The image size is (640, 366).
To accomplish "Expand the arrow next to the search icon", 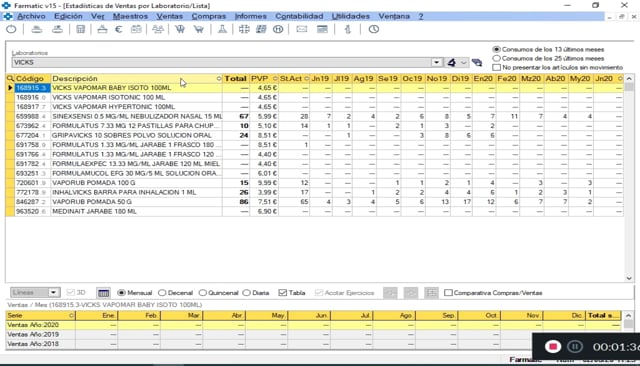I will pyautogui.click(x=464, y=62).
